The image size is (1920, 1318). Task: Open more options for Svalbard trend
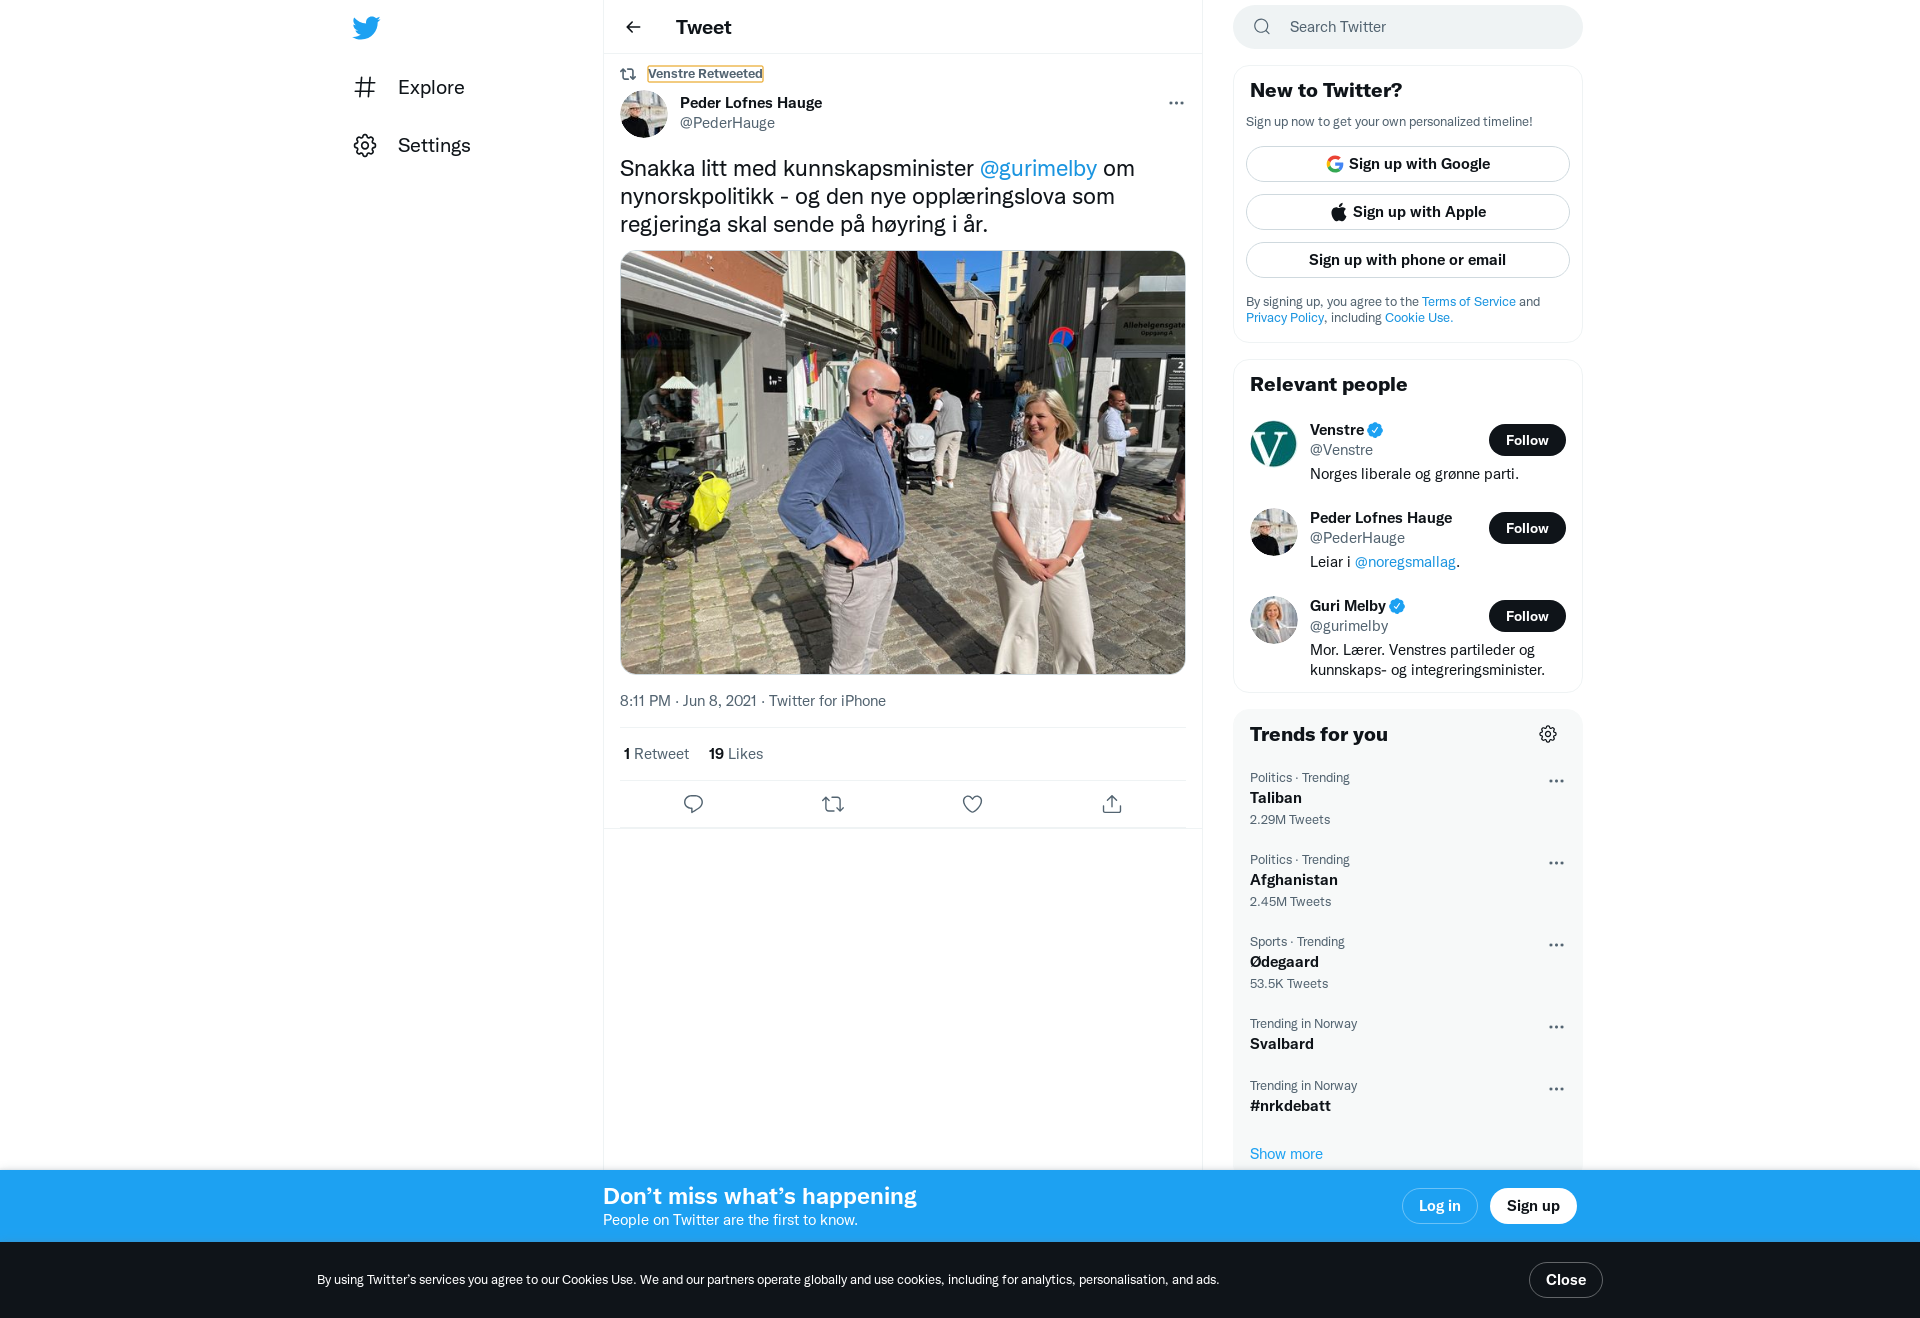coord(1556,1027)
